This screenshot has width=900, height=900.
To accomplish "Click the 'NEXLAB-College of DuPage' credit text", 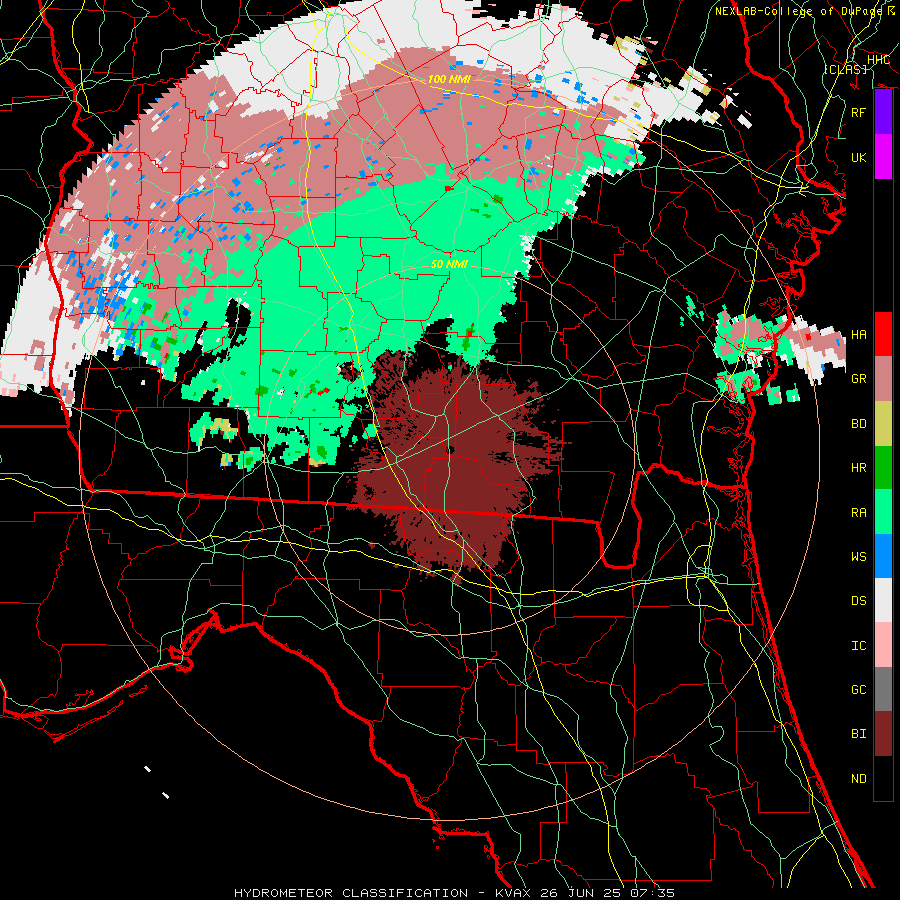I will click(x=800, y=11).
